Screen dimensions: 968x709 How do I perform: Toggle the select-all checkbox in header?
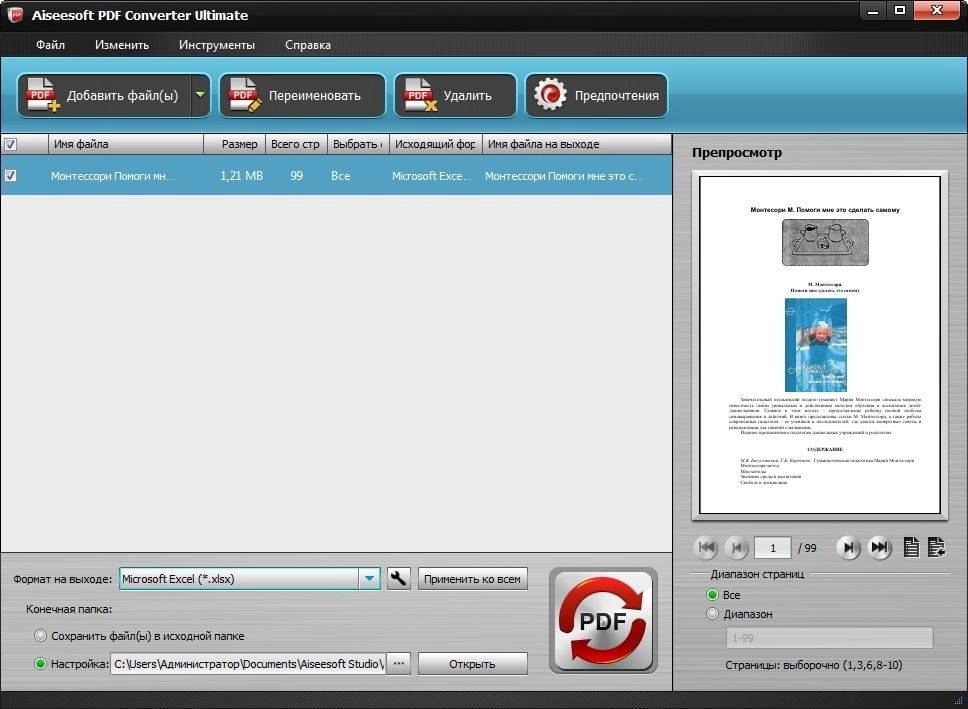pyautogui.click(x=10, y=145)
